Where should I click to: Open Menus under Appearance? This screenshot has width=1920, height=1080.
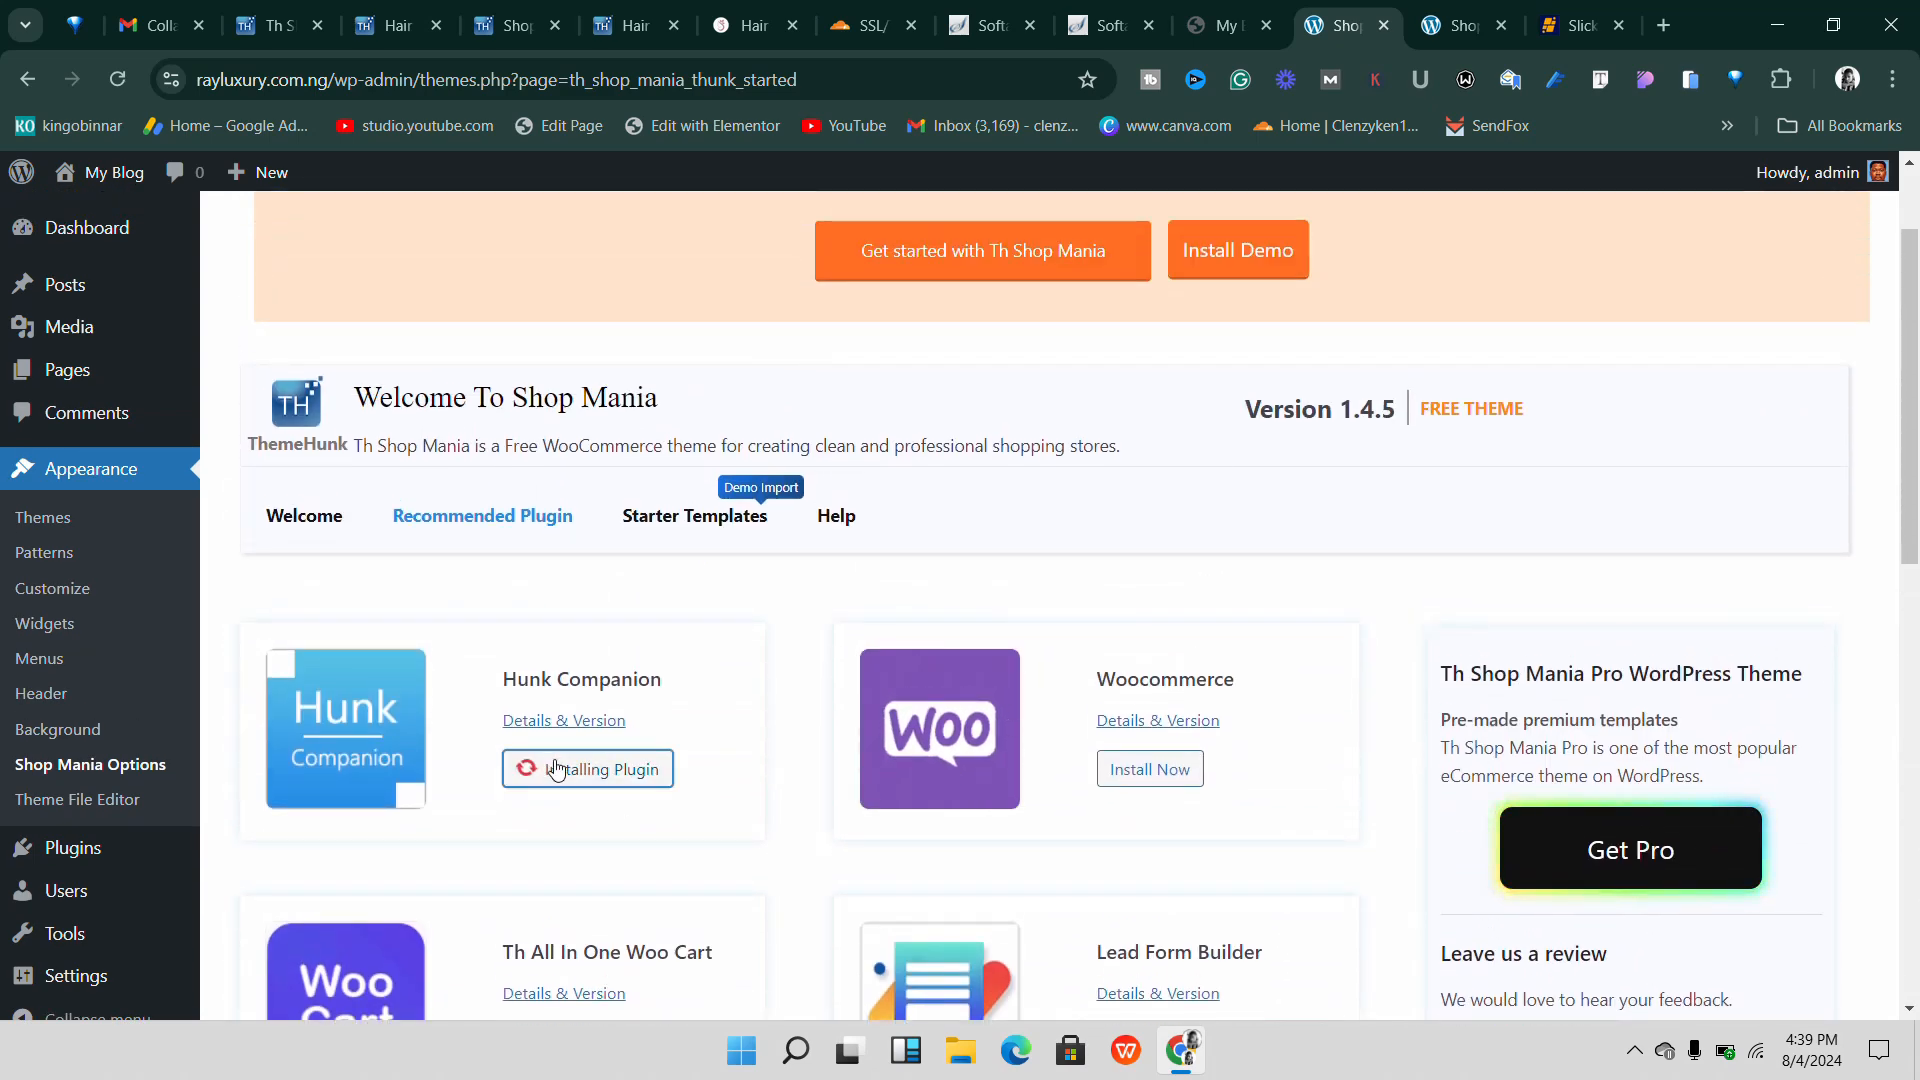point(39,658)
